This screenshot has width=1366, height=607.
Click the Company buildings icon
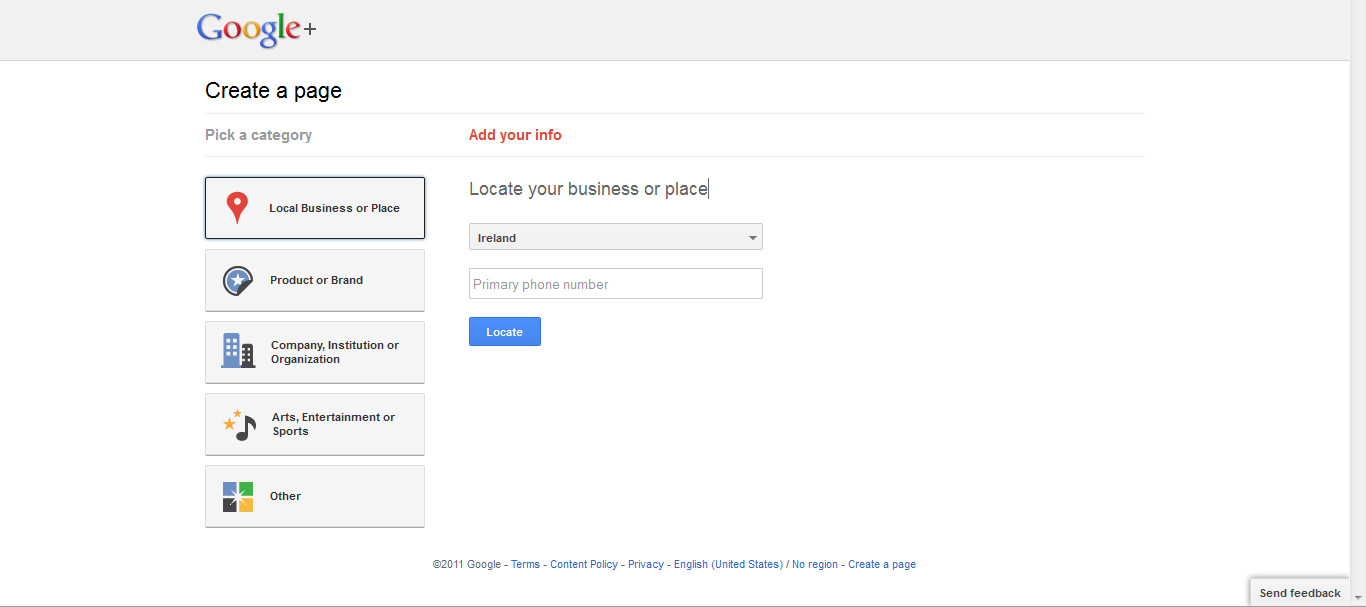point(238,351)
